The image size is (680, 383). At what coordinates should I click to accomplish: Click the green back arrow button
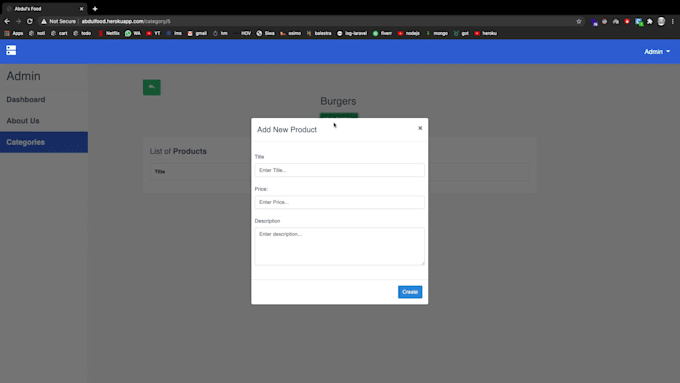click(x=152, y=87)
